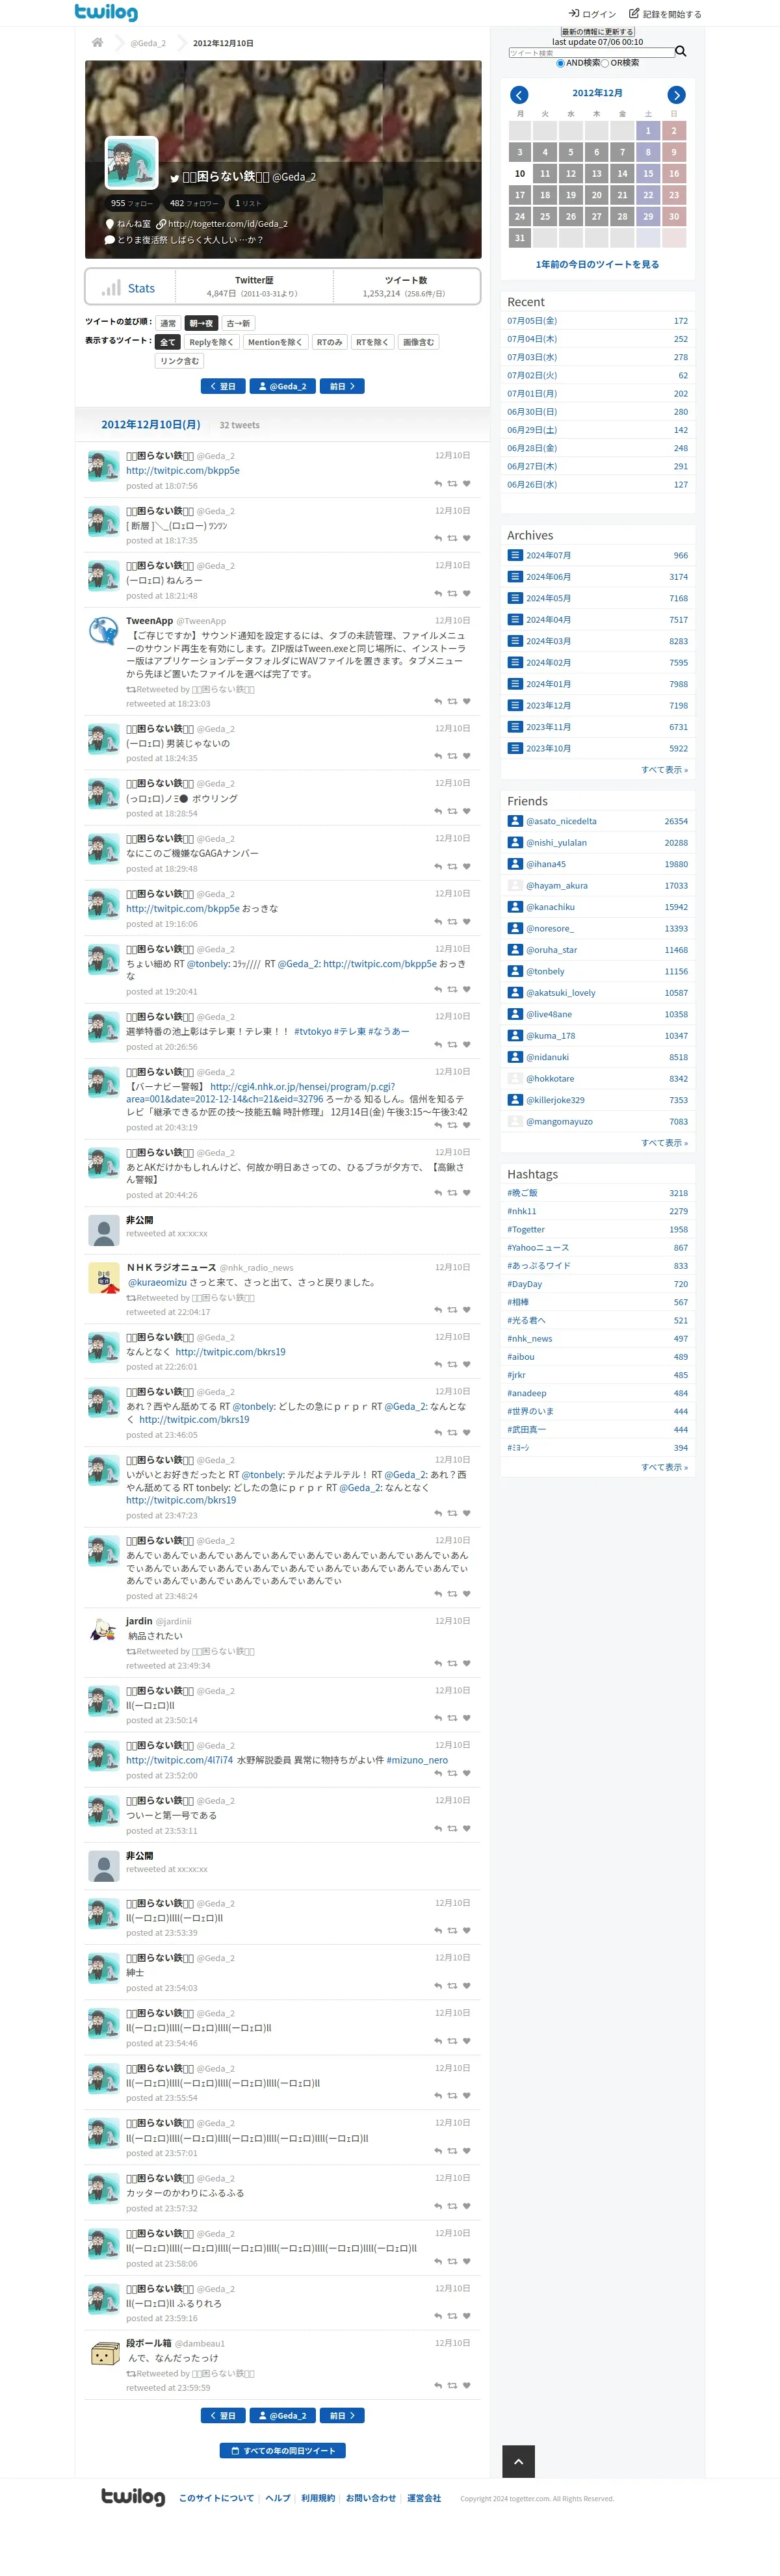This screenshot has width=780, height=2576.
Task: Click top @Geda_2 navigation button
Action: pyautogui.click(x=283, y=386)
